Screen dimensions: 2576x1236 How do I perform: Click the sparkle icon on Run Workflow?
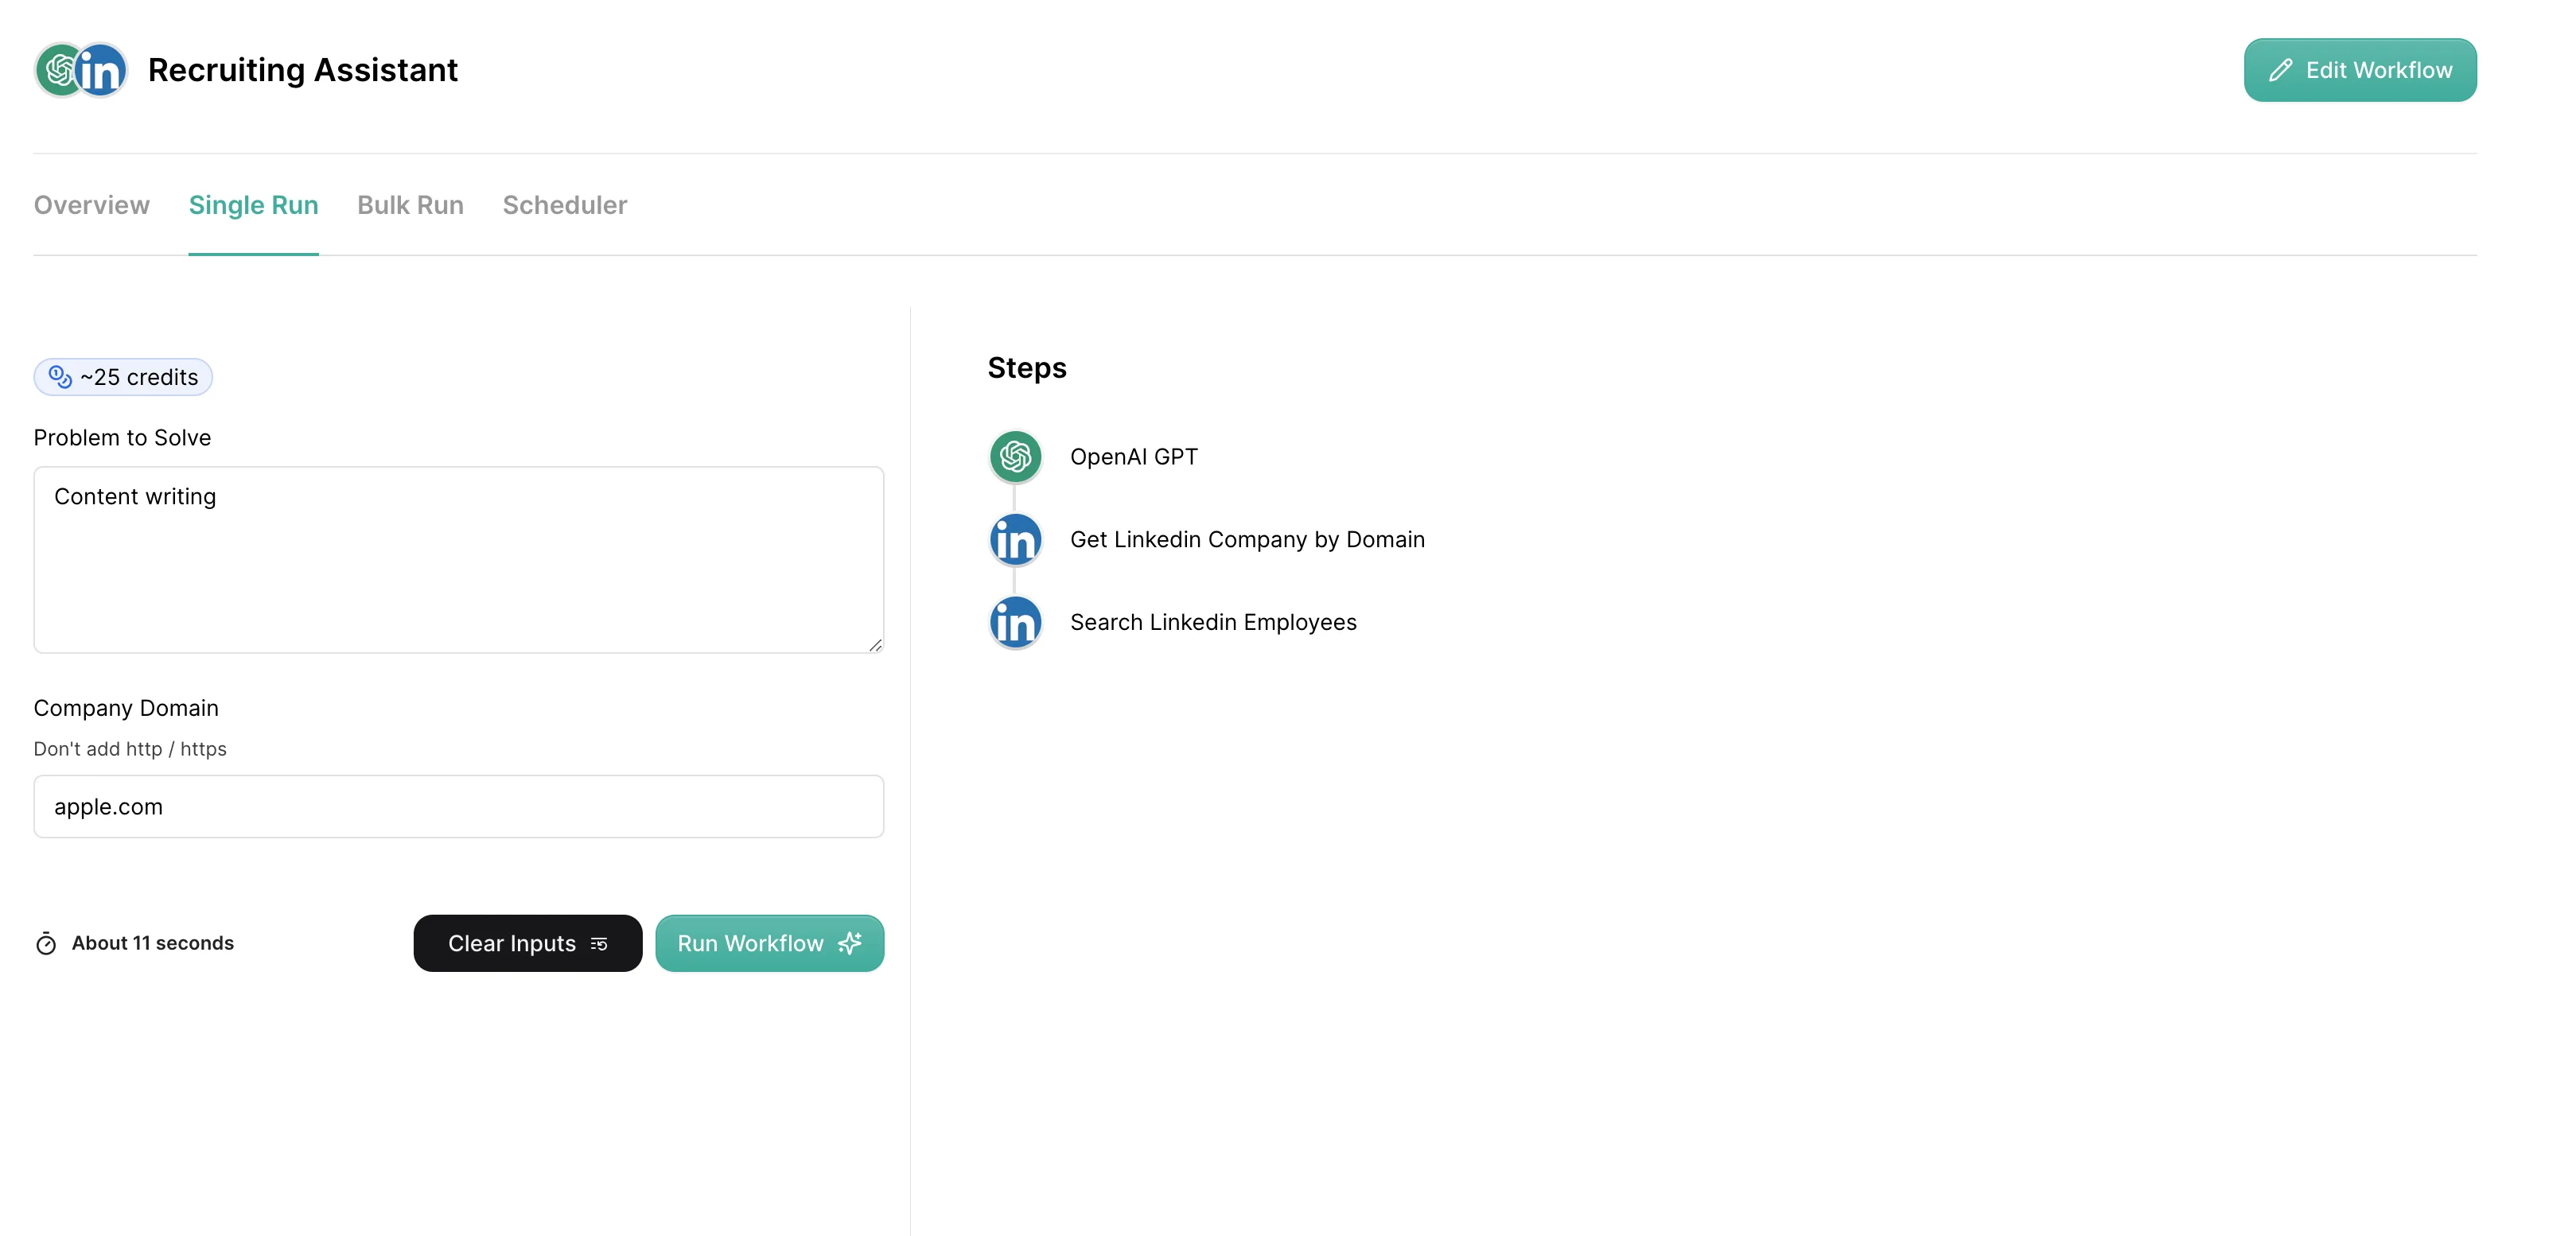850,943
